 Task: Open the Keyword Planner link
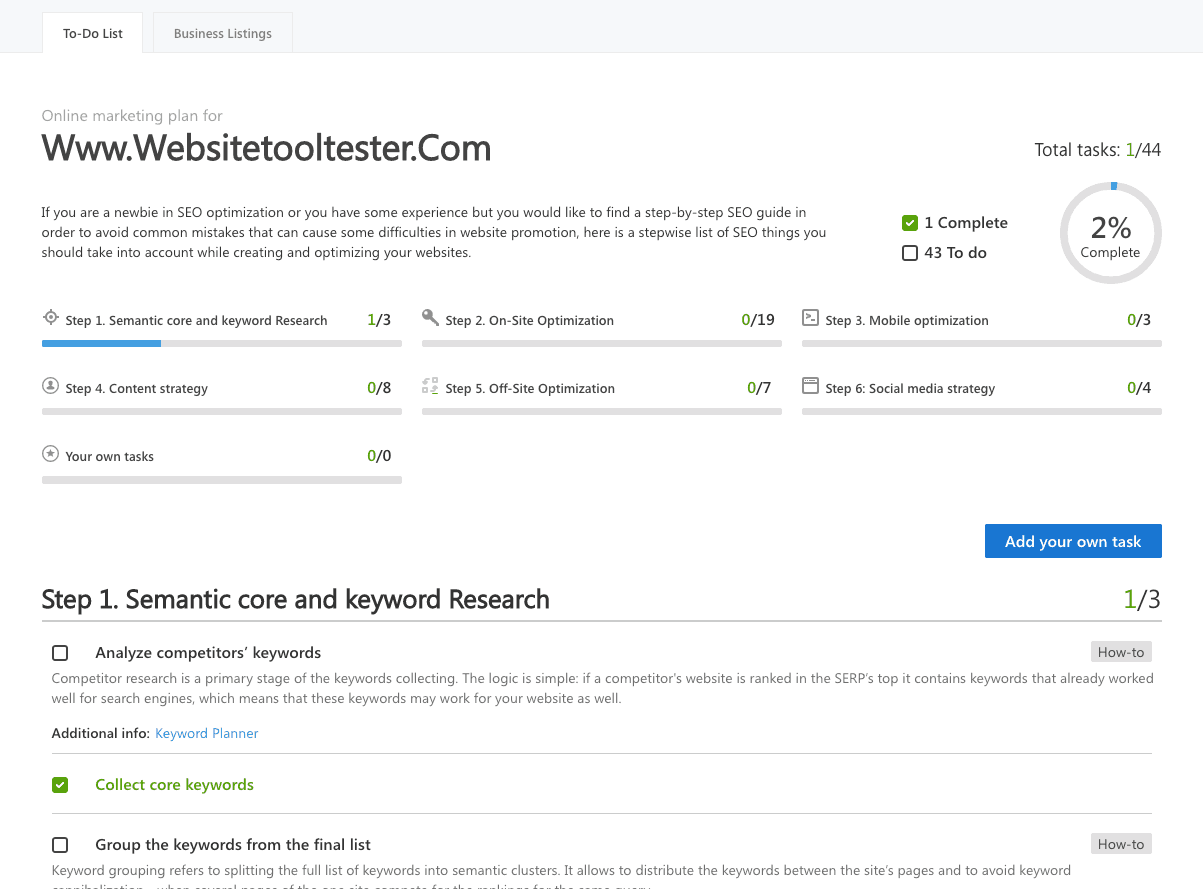[x=207, y=733]
